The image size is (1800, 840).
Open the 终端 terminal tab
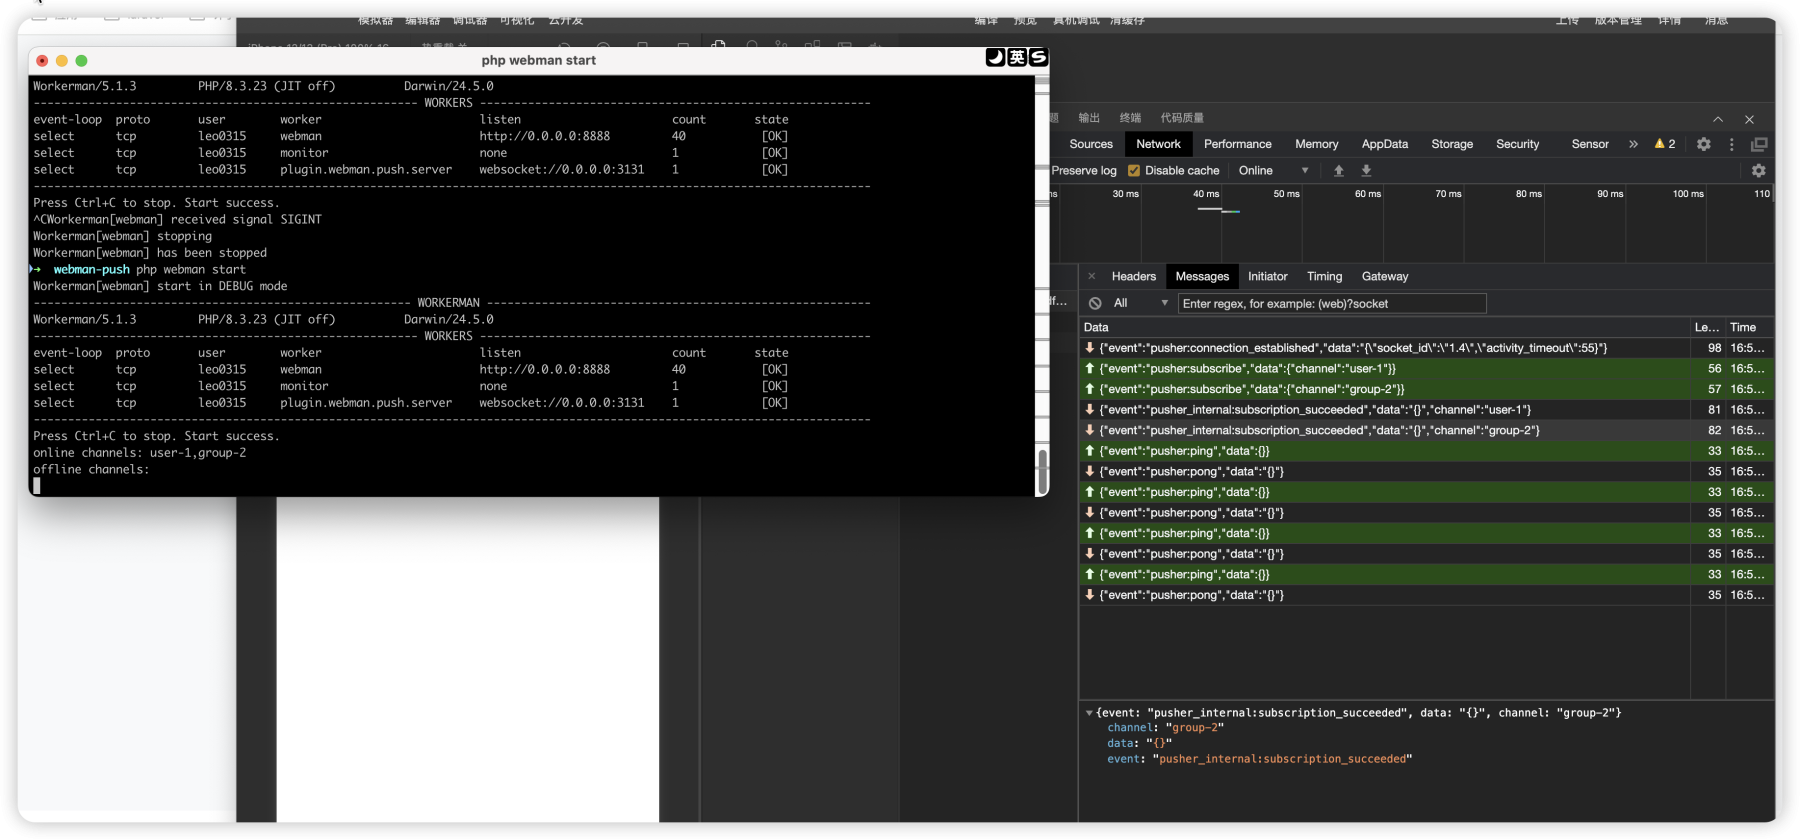pyautogui.click(x=1130, y=118)
